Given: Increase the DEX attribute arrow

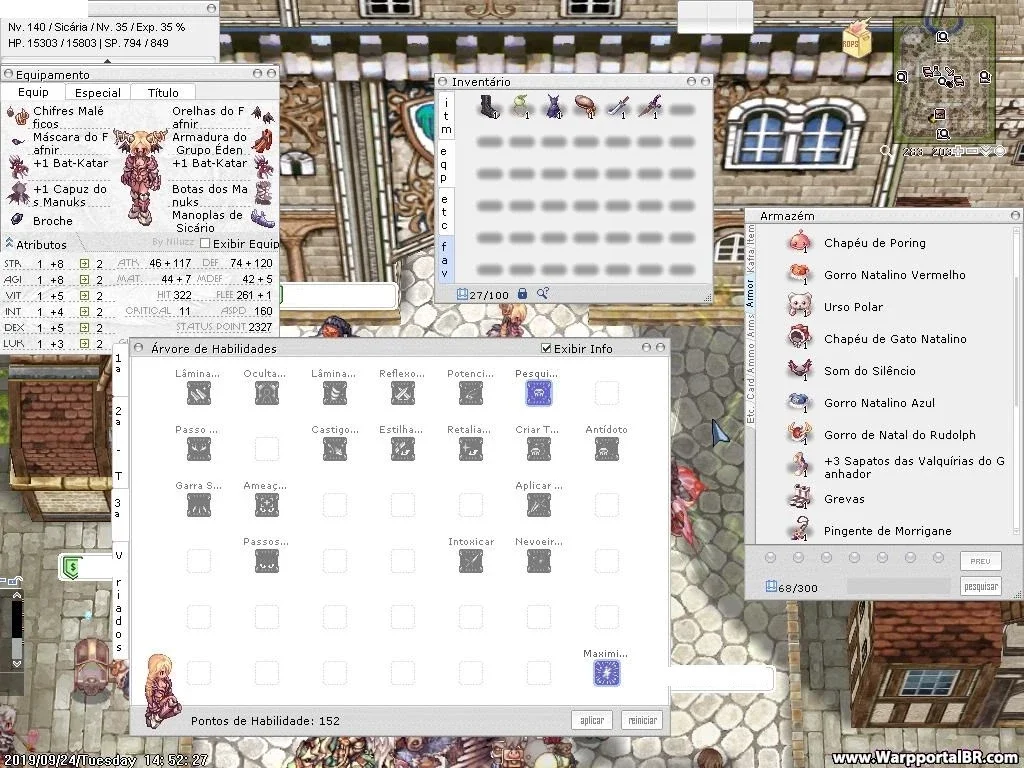Looking at the screenshot, I should pos(84,328).
